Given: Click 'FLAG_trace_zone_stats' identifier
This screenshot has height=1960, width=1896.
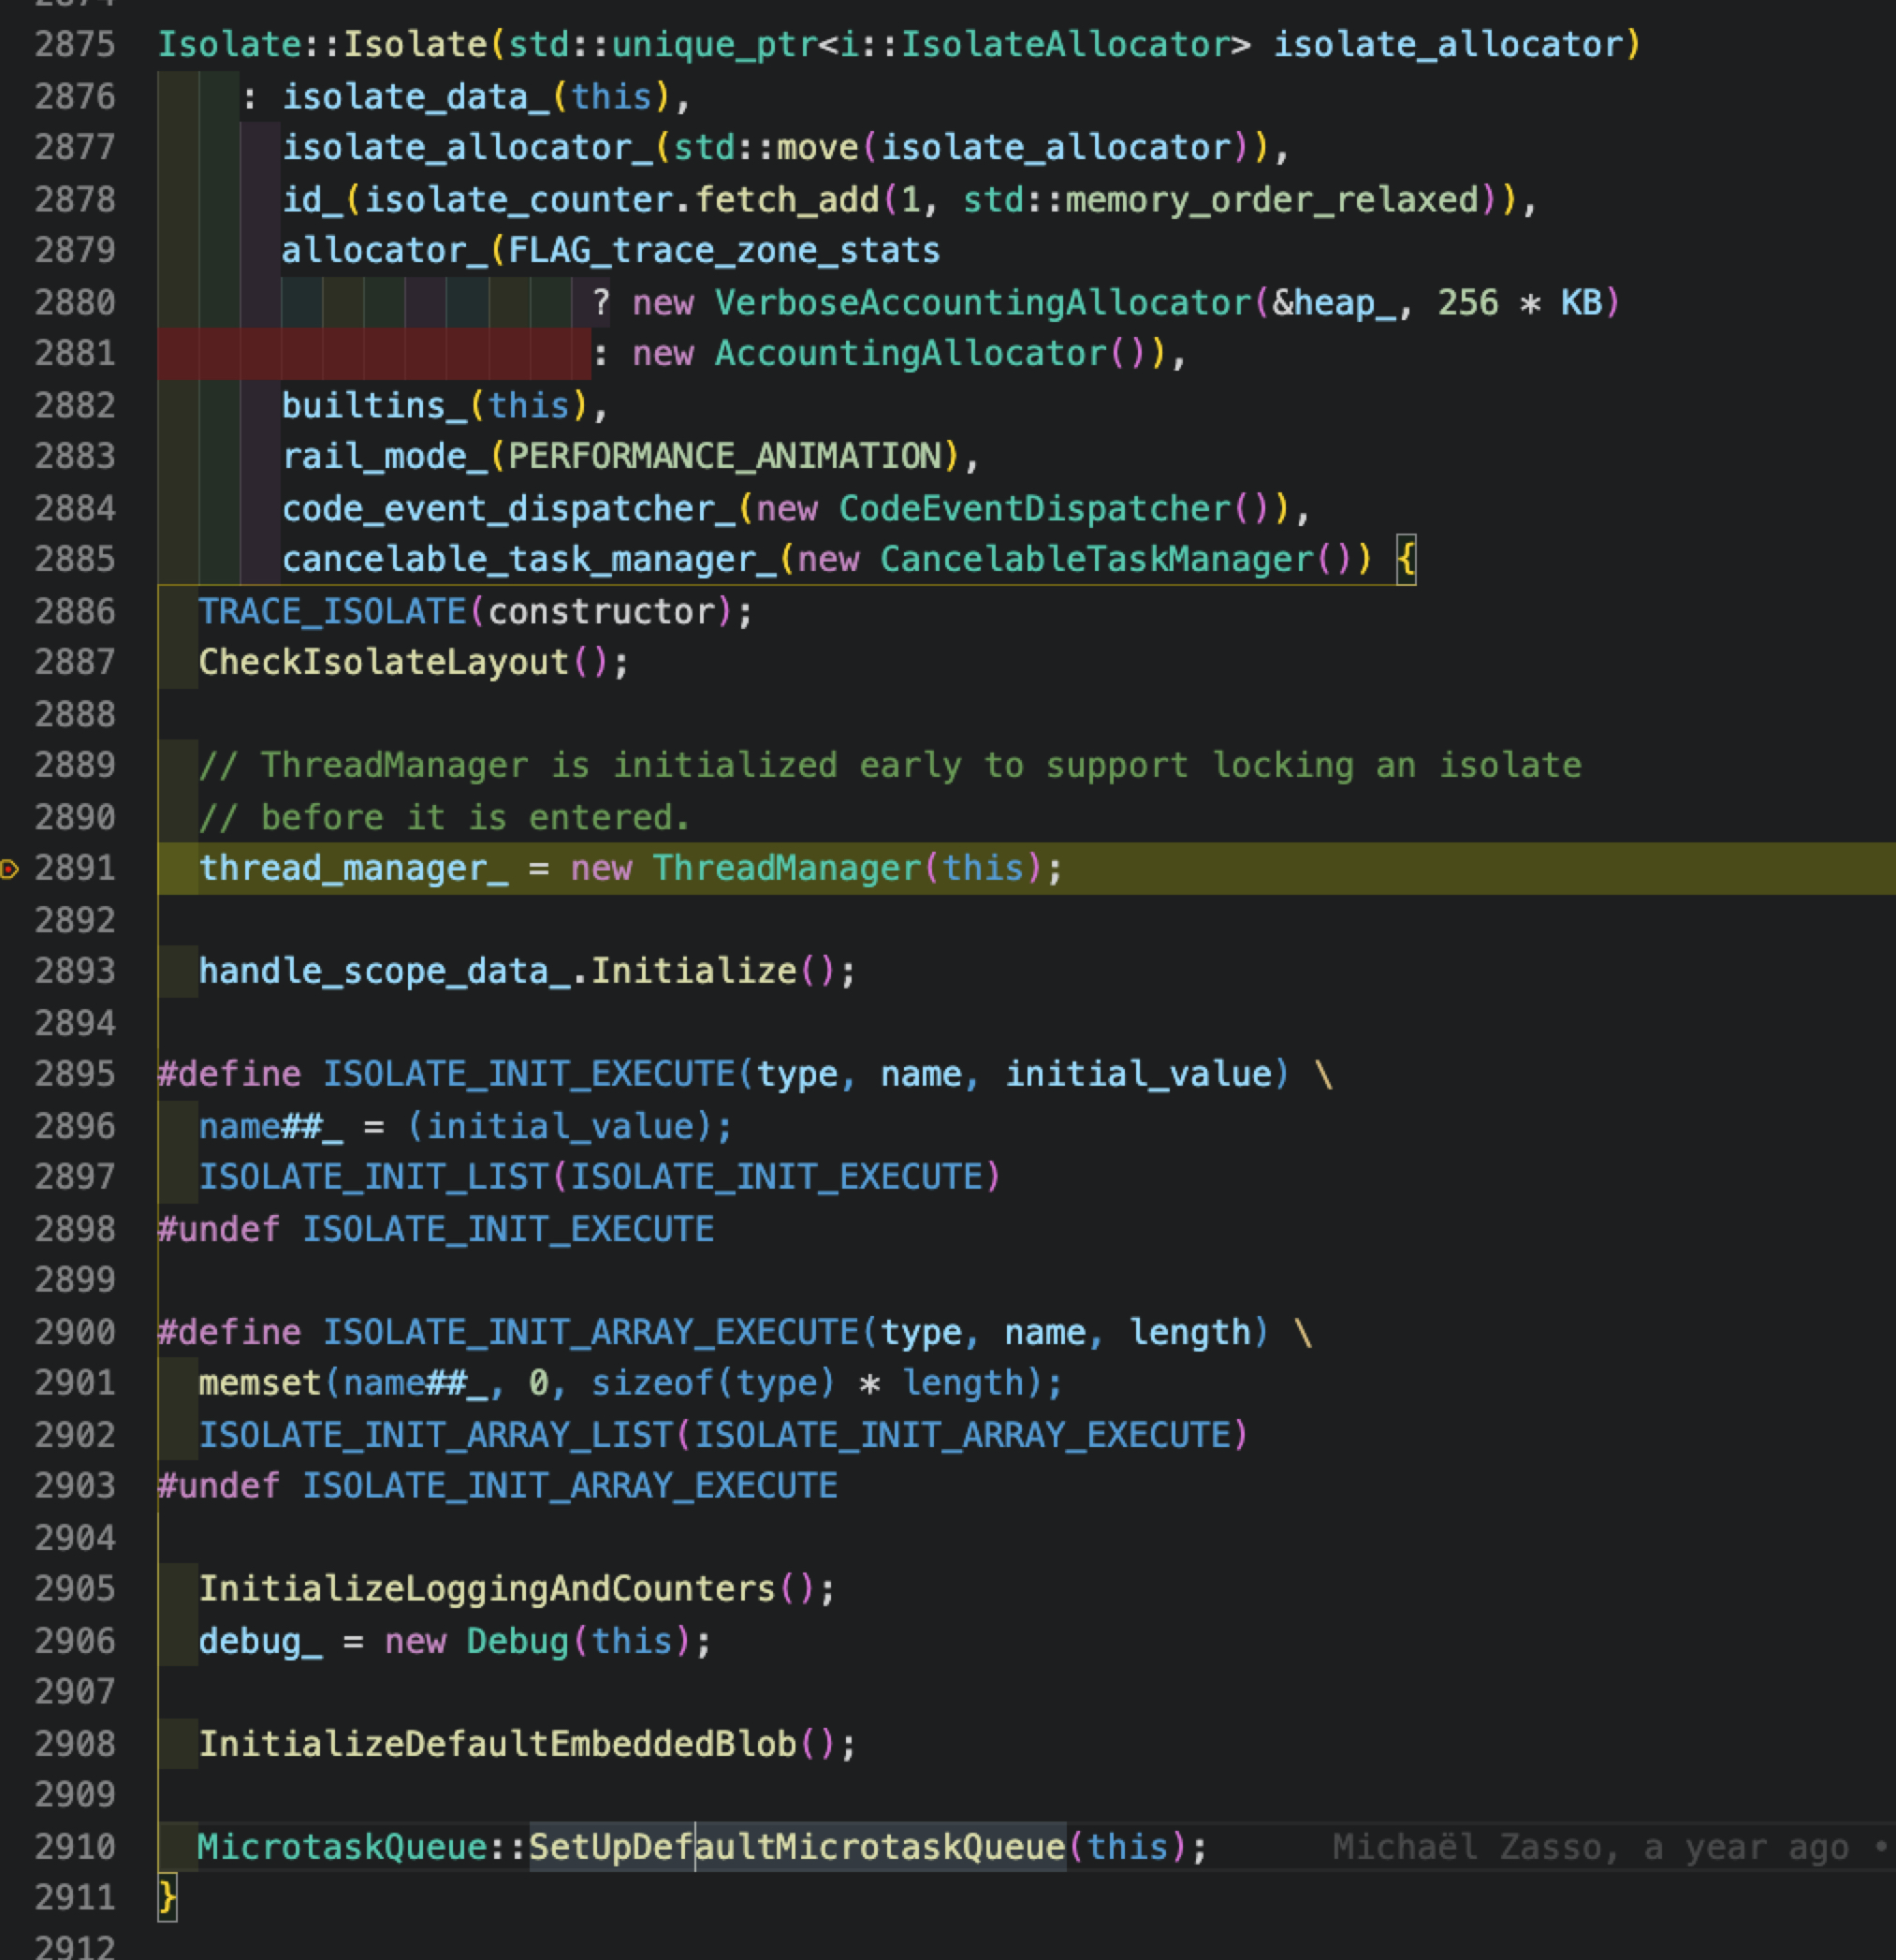Looking at the screenshot, I should (725, 250).
